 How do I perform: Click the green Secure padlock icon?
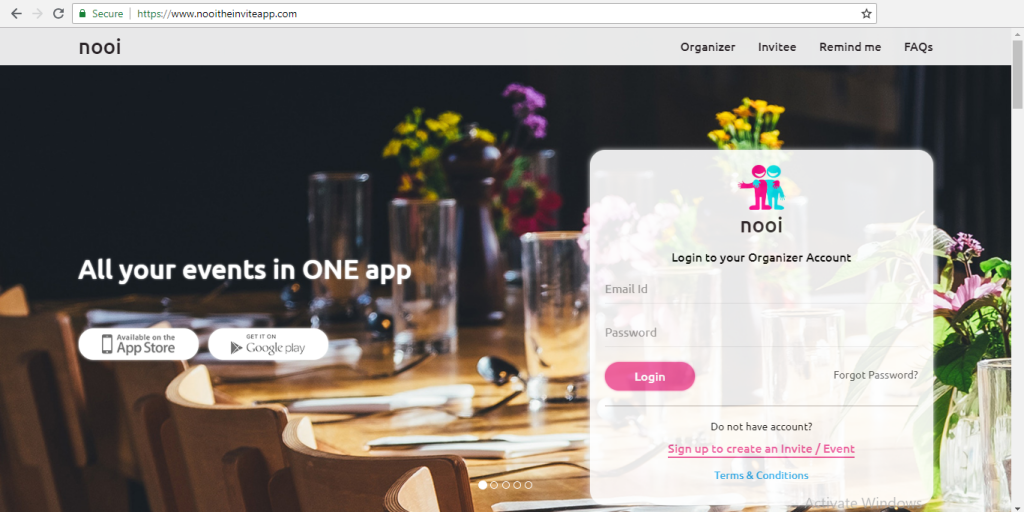(x=82, y=14)
